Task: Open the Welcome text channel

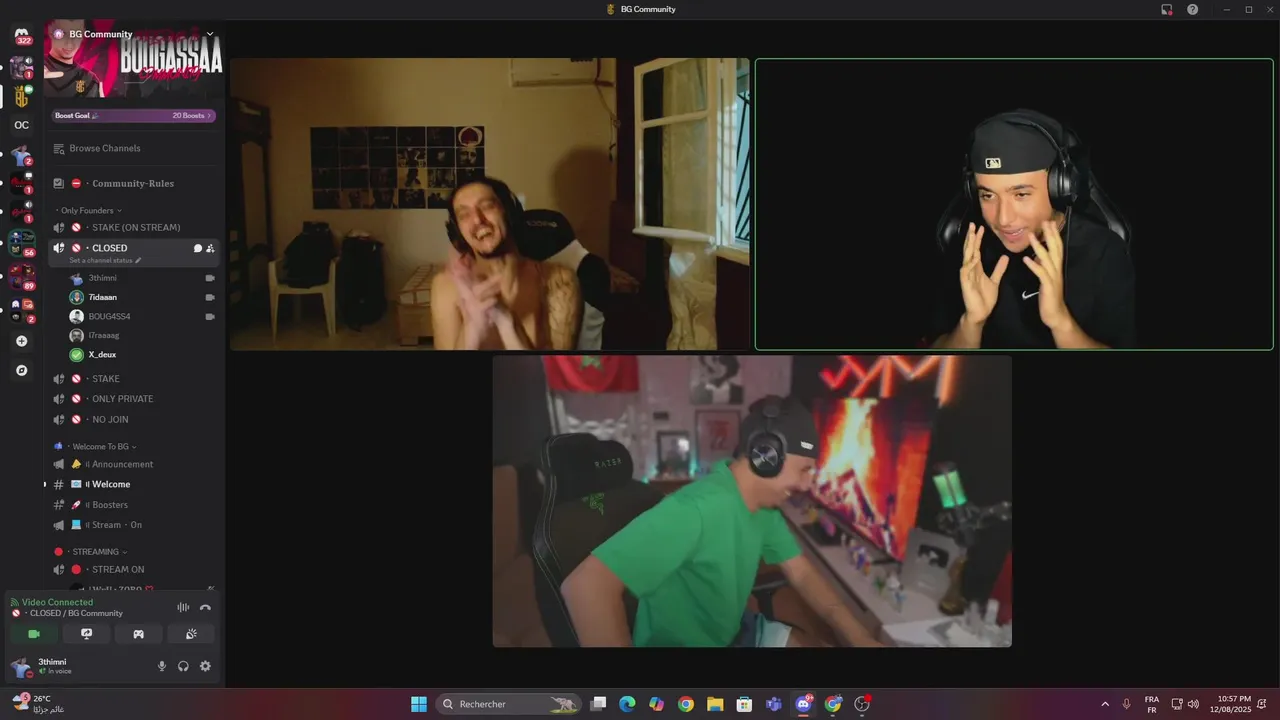Action: coord(134,484)
